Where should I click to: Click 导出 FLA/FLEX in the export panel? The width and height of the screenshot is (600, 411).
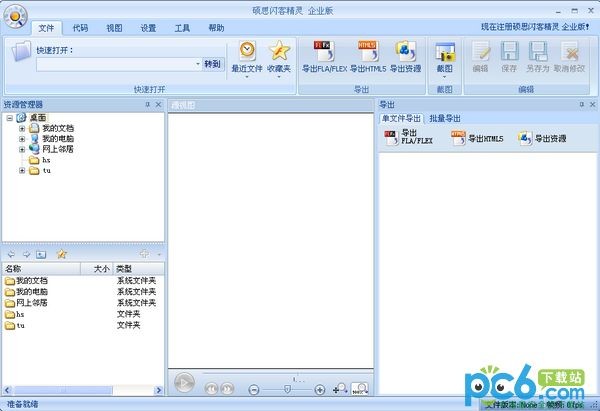409,138
